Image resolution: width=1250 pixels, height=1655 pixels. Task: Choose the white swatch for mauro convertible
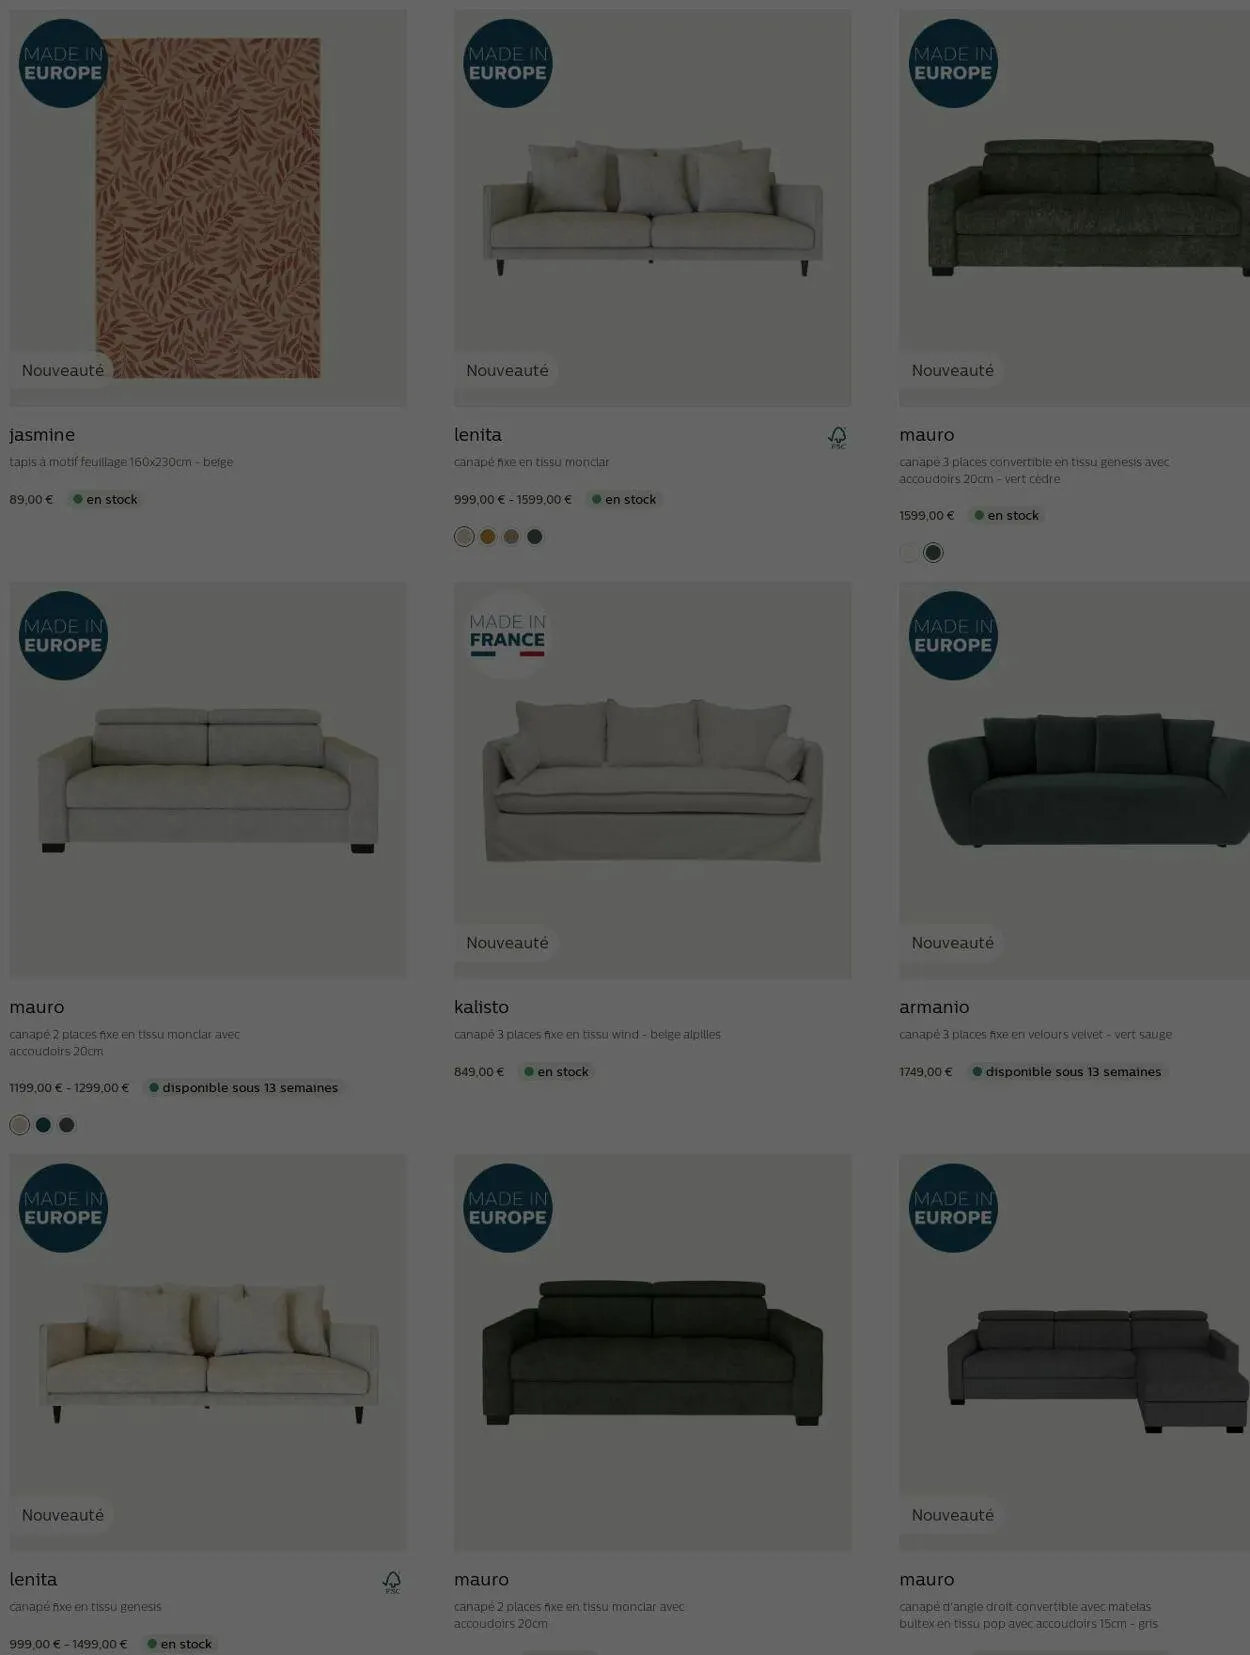pos(909,553)
